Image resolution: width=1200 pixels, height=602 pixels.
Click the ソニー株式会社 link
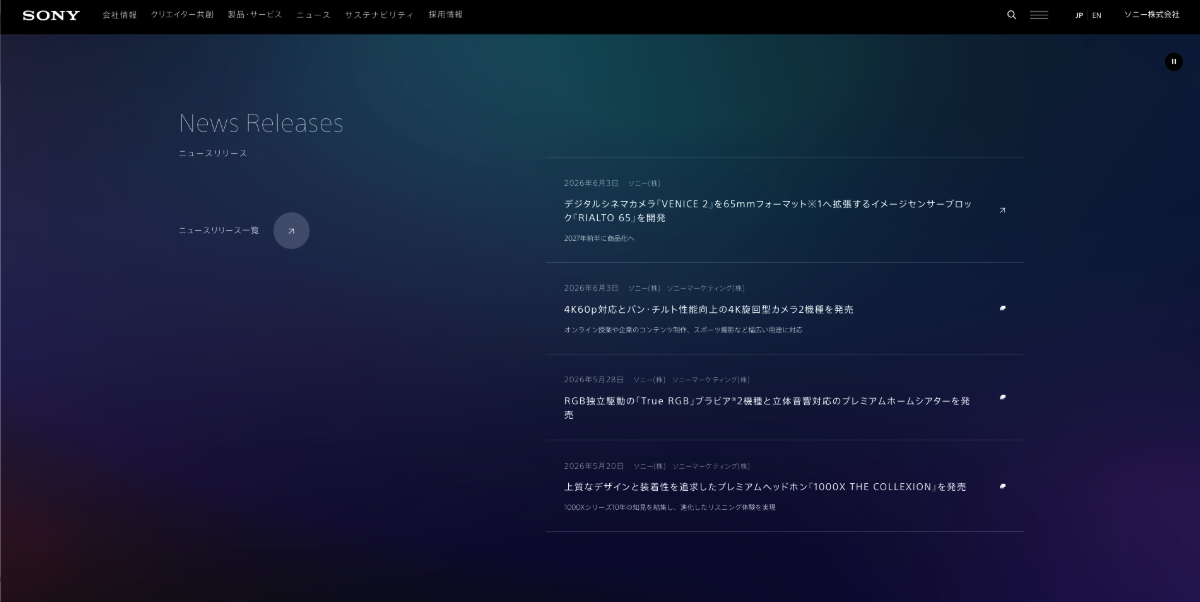(1152, 15)
